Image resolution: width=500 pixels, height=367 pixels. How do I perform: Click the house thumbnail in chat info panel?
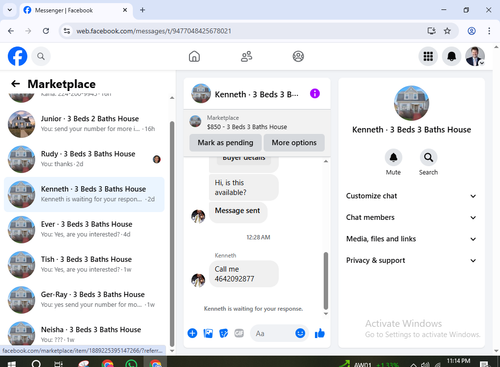[411, 103]
